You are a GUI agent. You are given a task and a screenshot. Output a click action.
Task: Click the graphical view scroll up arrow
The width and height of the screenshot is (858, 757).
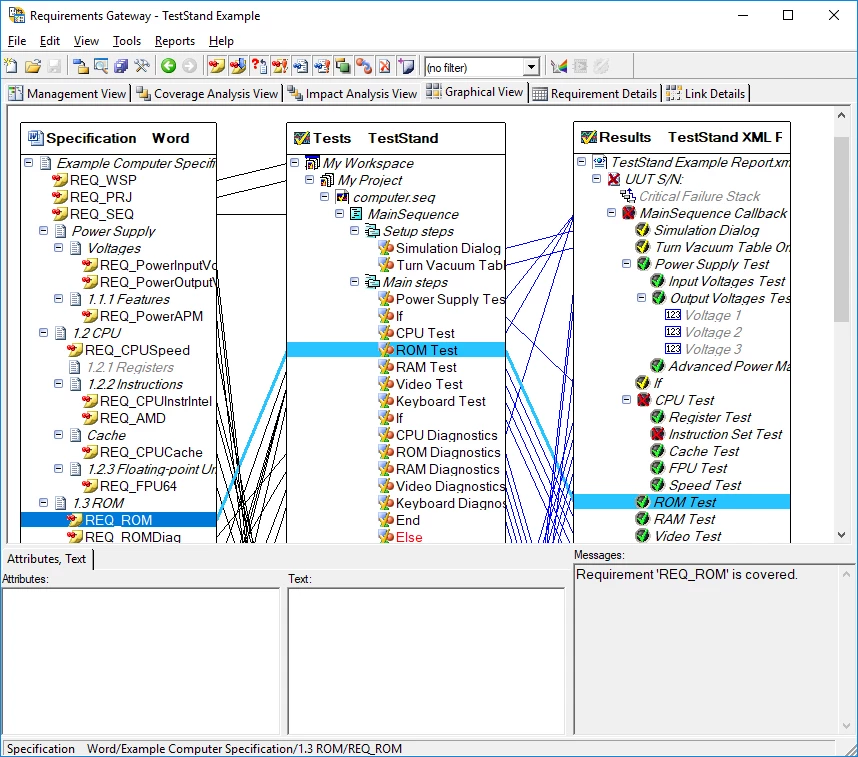pos(841,115)
